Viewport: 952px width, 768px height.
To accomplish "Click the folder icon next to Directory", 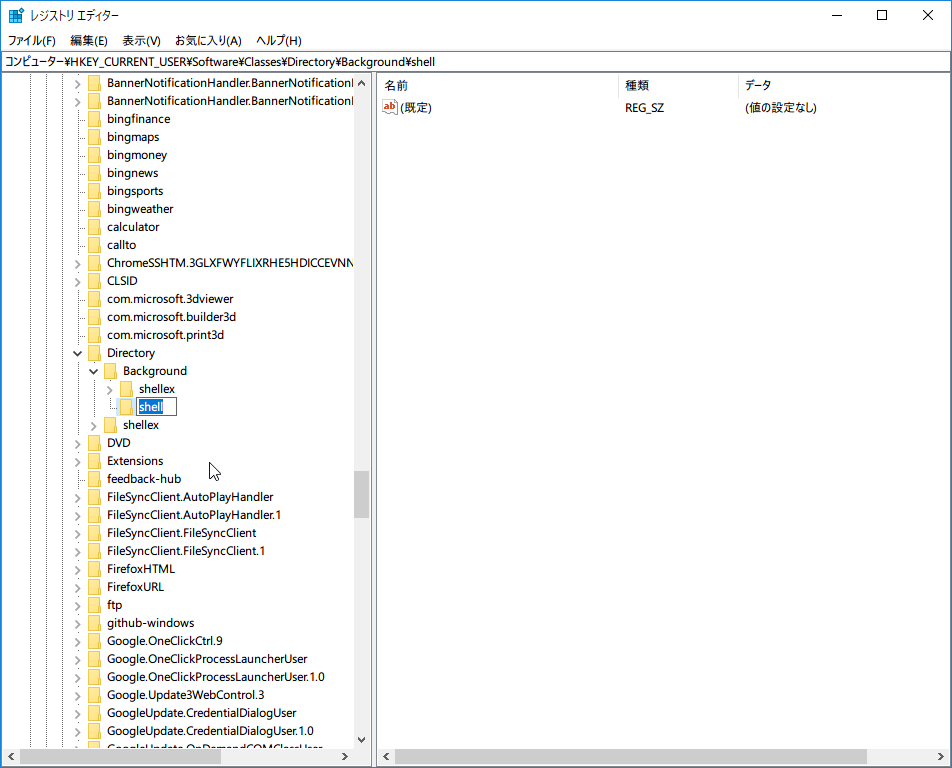I will coord(94,353).
